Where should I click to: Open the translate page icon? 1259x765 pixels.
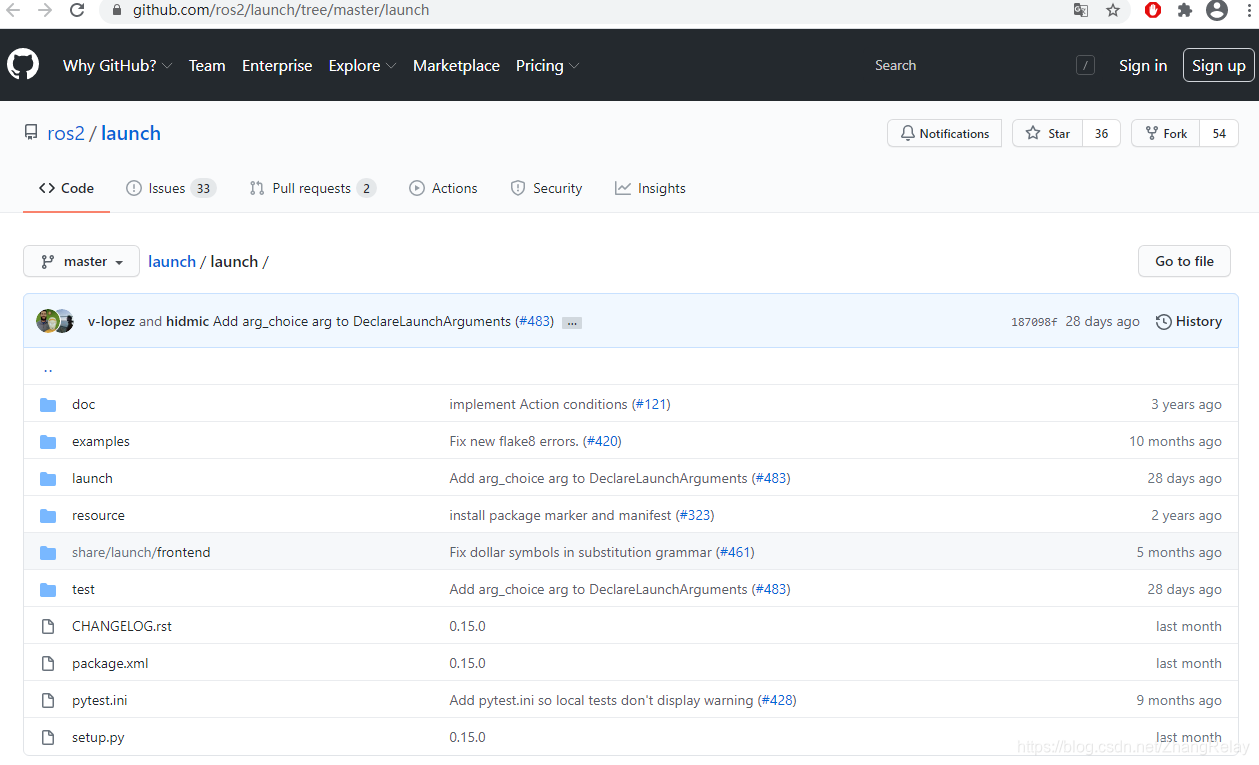click(1081, 10)
